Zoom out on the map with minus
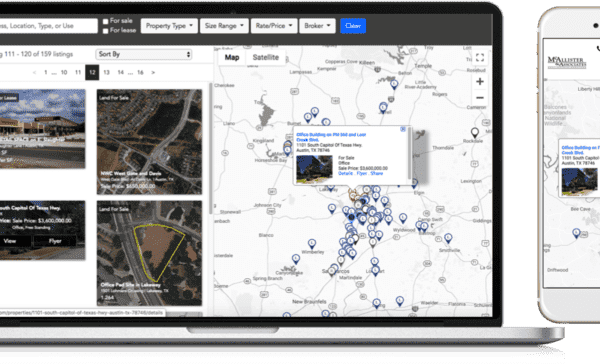Image resolution: width=600 pixels, height=364 pixels. click(x=480, y=98)
